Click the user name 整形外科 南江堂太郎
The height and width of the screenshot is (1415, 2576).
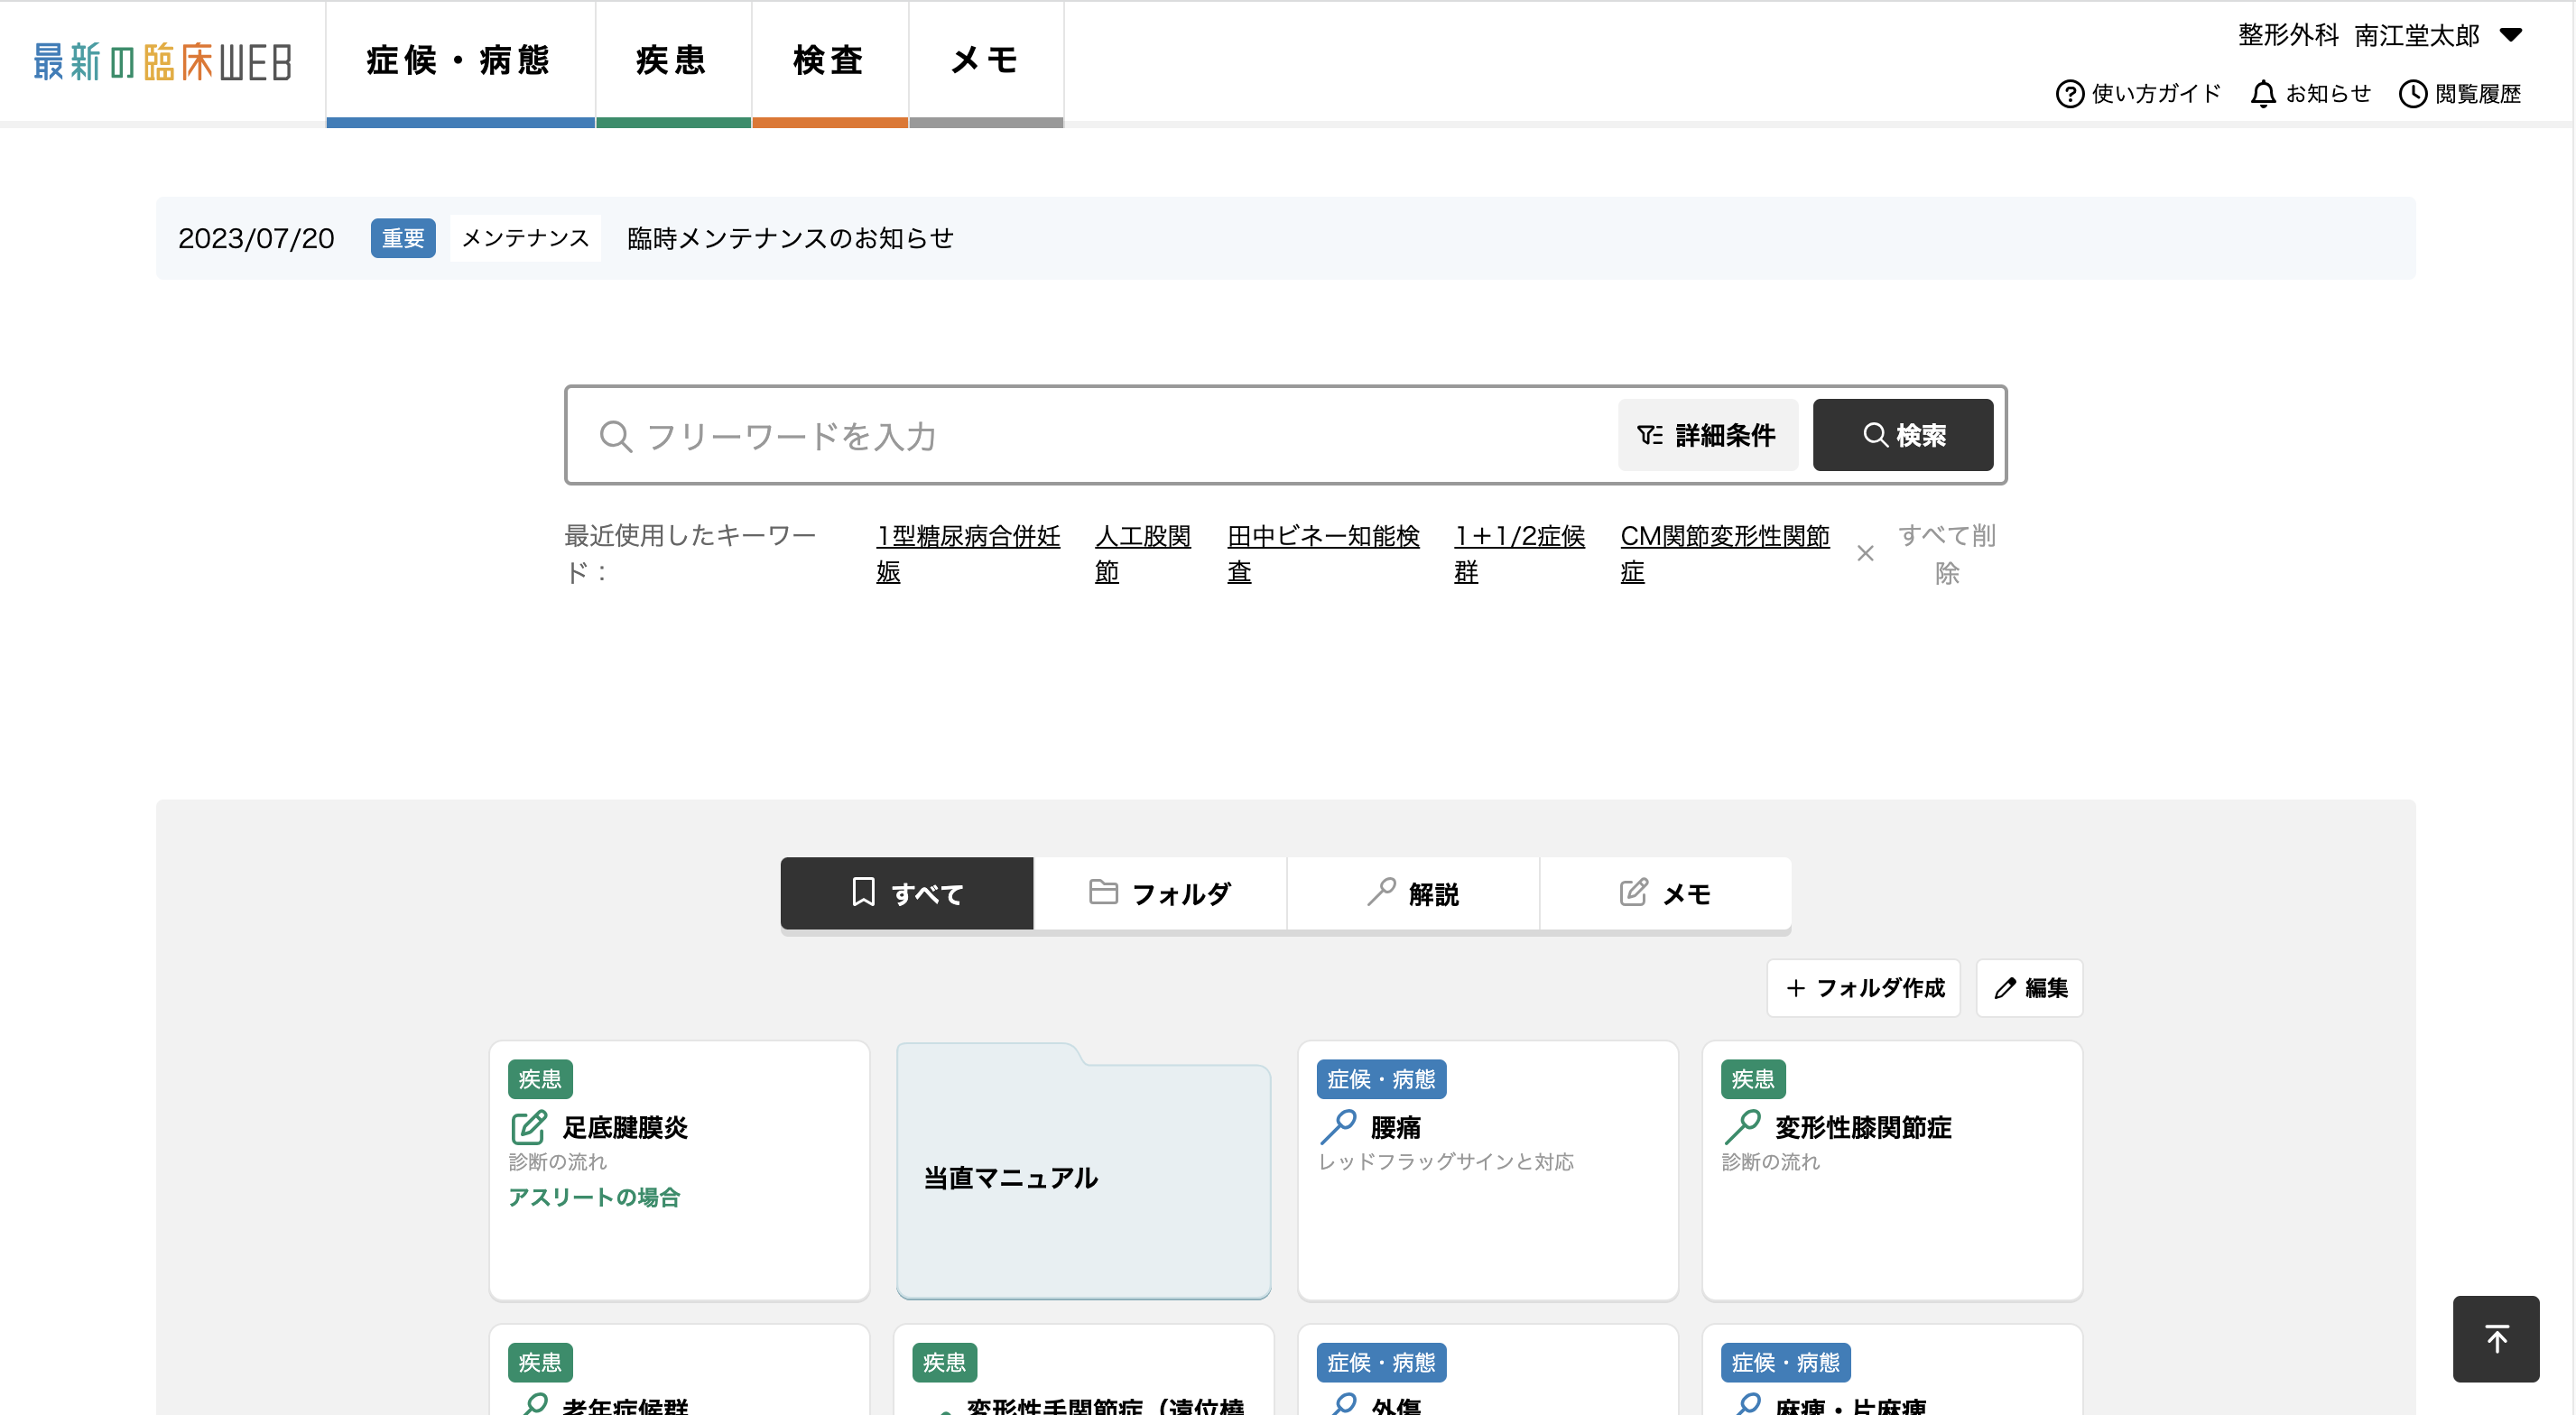pos(2358,36)
